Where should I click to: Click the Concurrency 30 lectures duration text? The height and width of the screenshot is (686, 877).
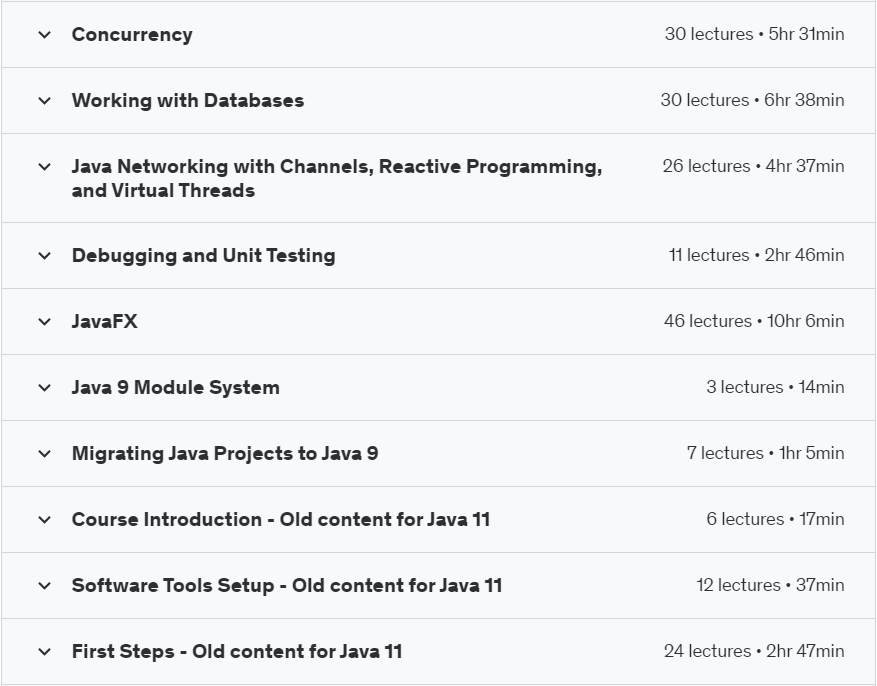754,35
